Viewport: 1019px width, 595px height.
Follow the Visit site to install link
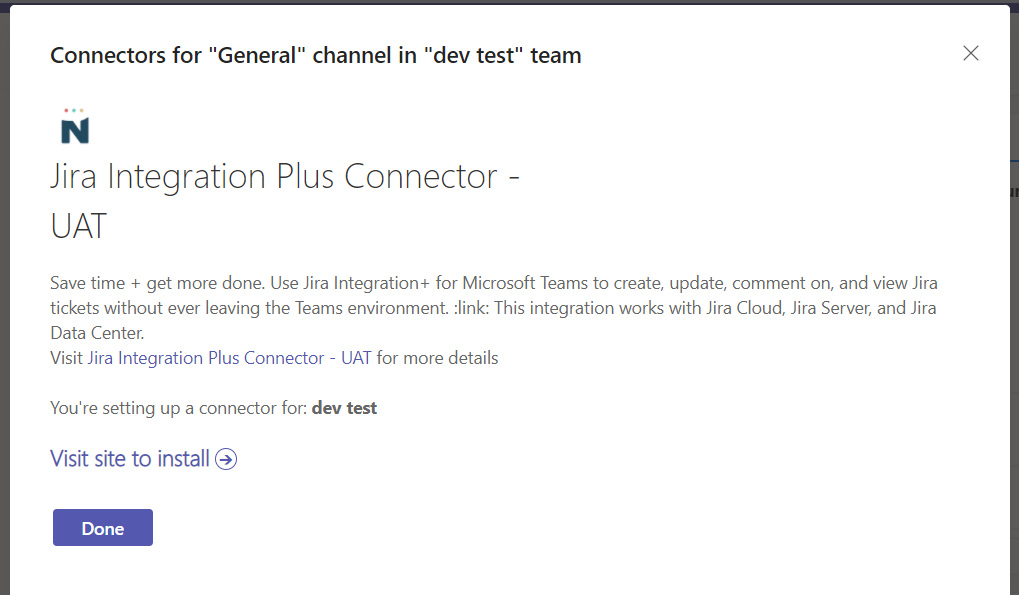[130, 459]
